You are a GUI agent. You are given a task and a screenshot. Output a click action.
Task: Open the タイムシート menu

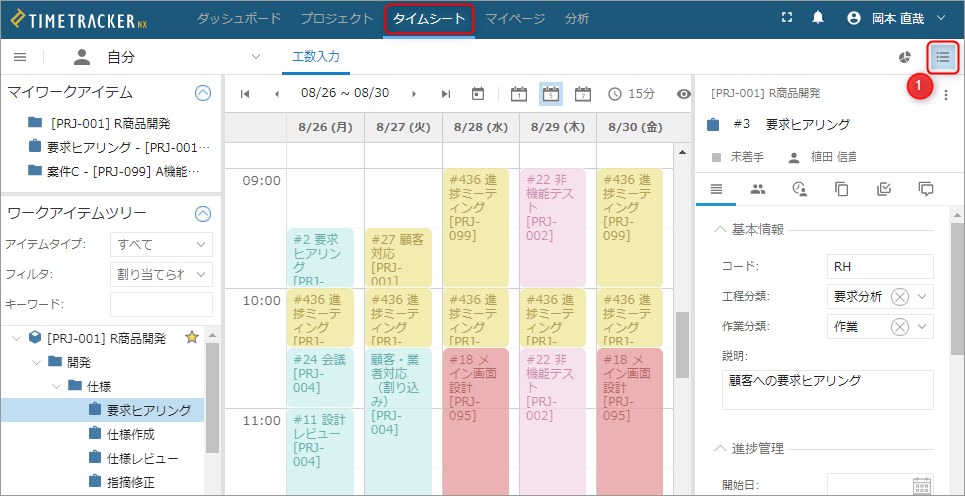coord(430,19)
